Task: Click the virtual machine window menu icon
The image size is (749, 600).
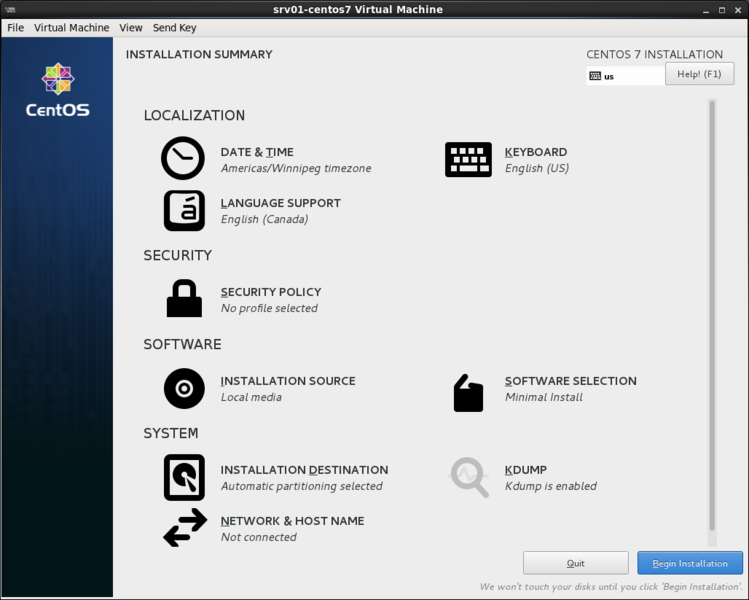Action: (10, 10)
